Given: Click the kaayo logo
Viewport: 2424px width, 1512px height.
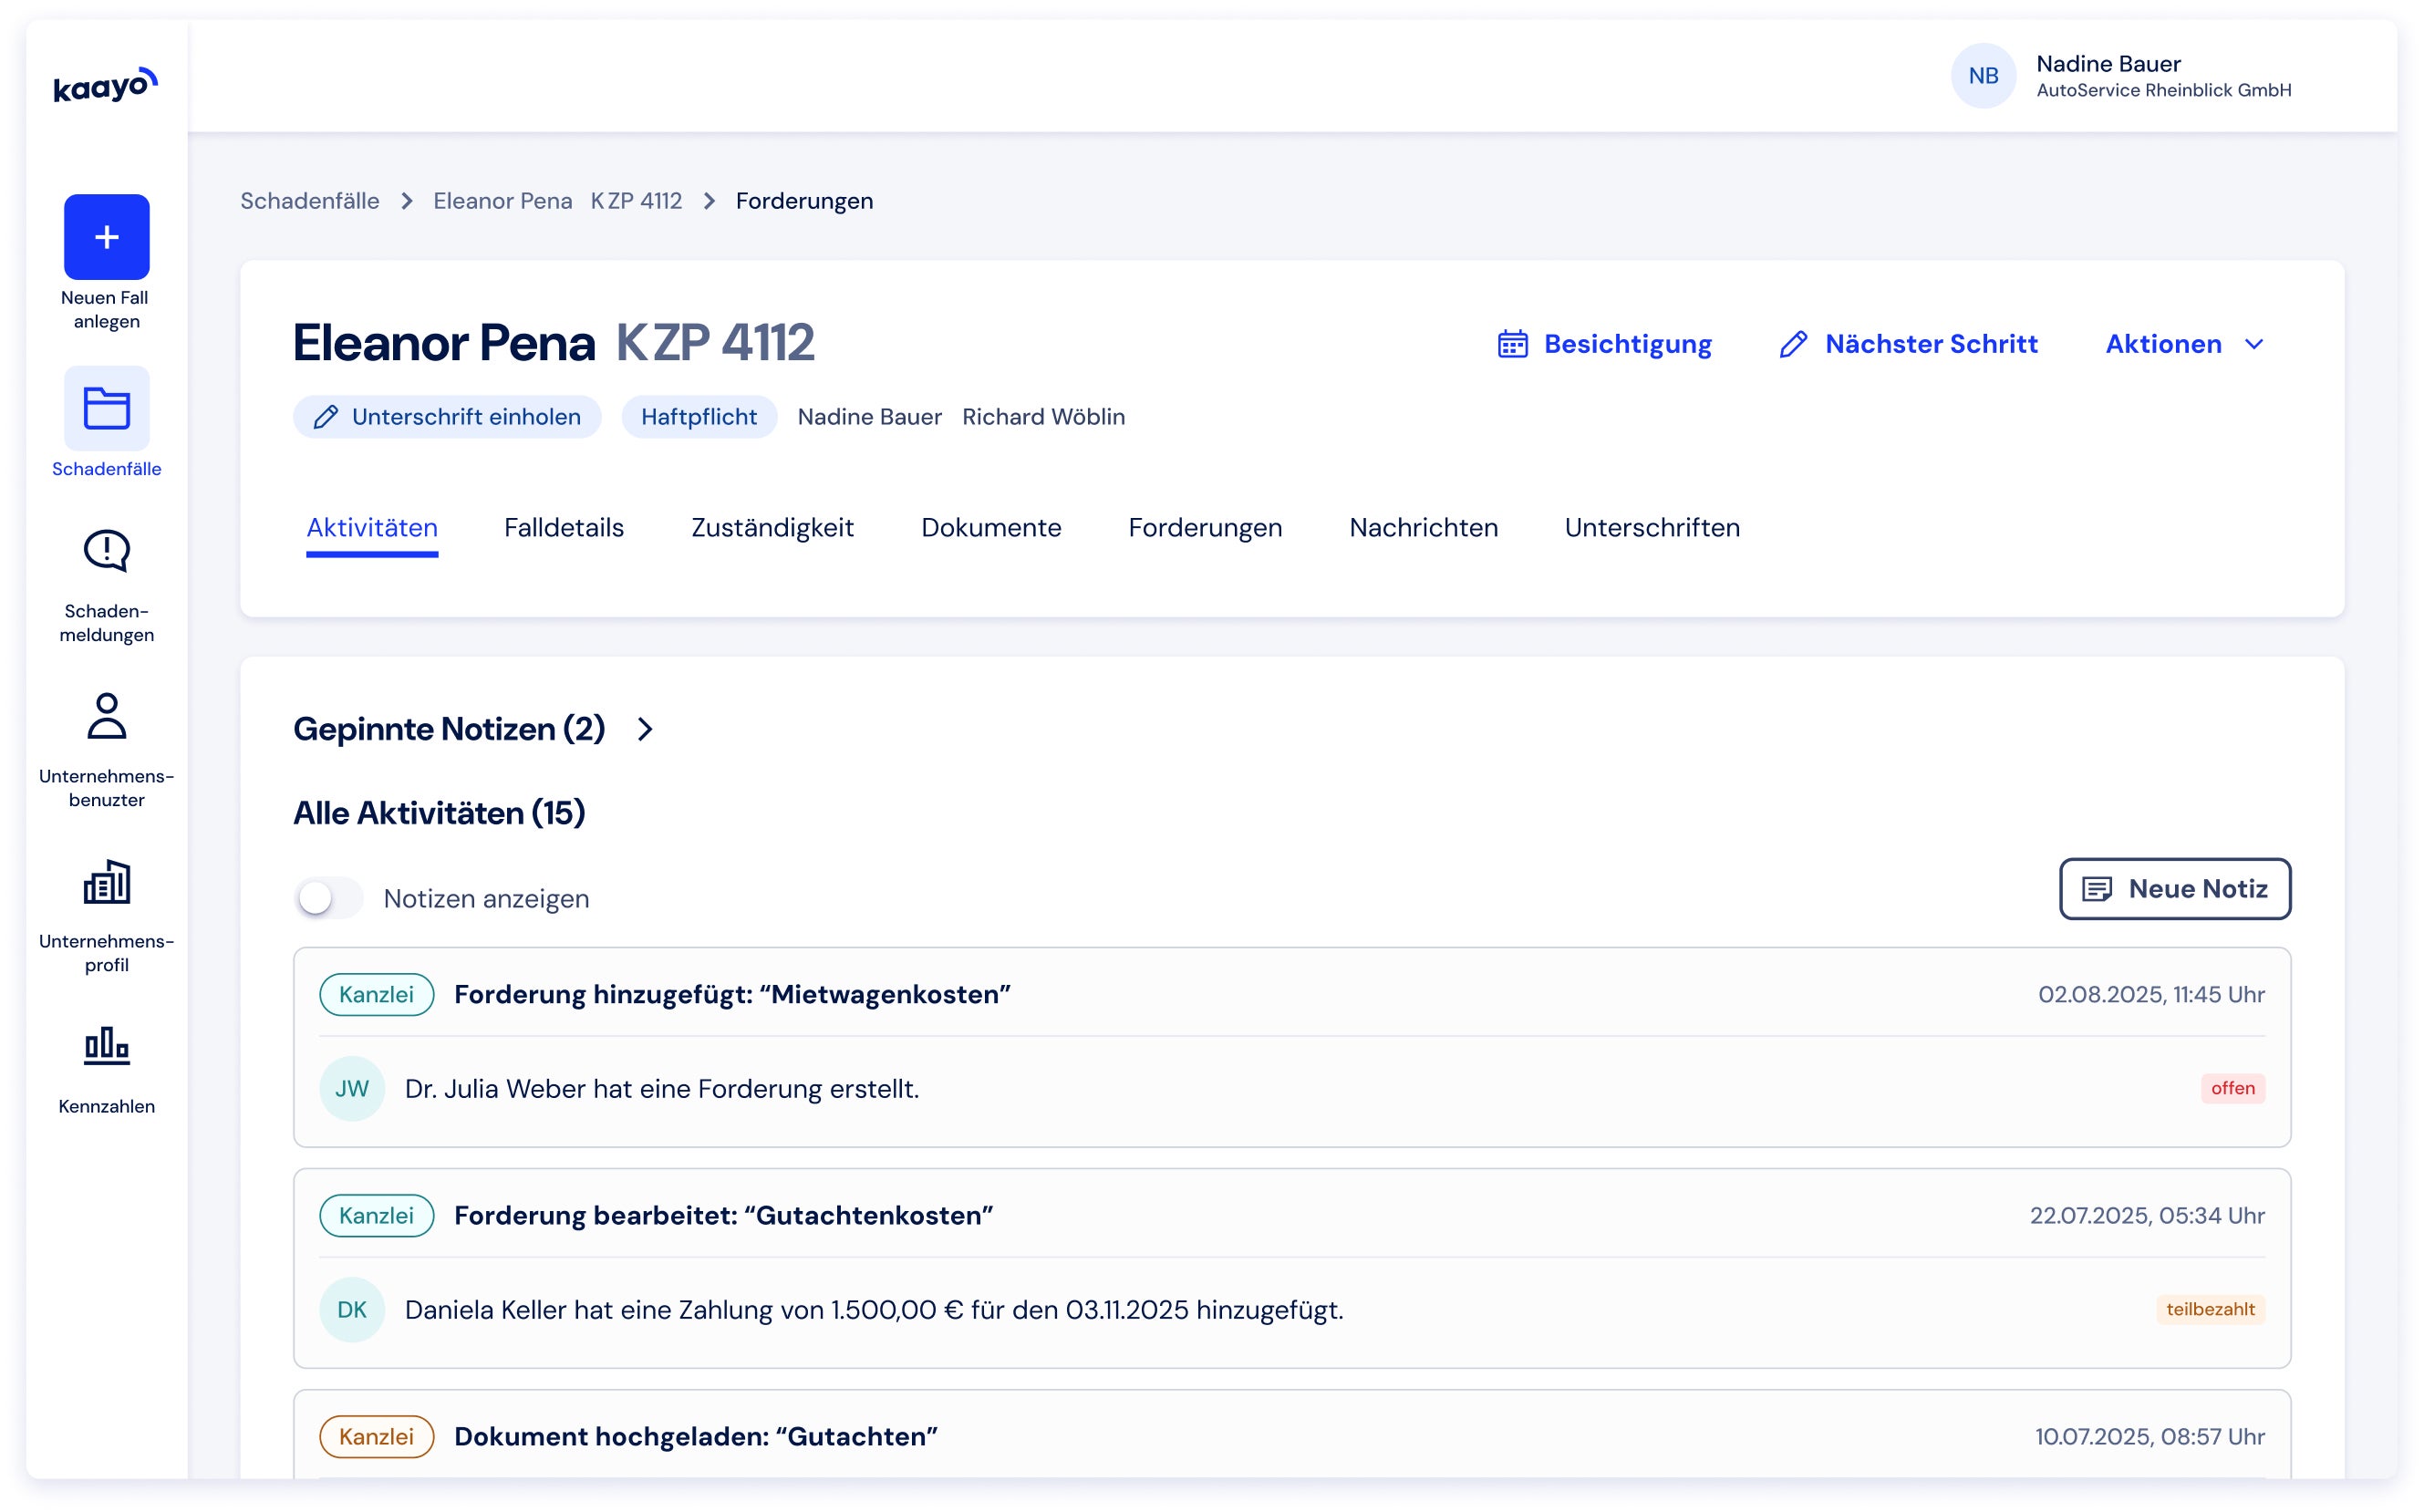Looking at the screenshot, I should point(106,85).
